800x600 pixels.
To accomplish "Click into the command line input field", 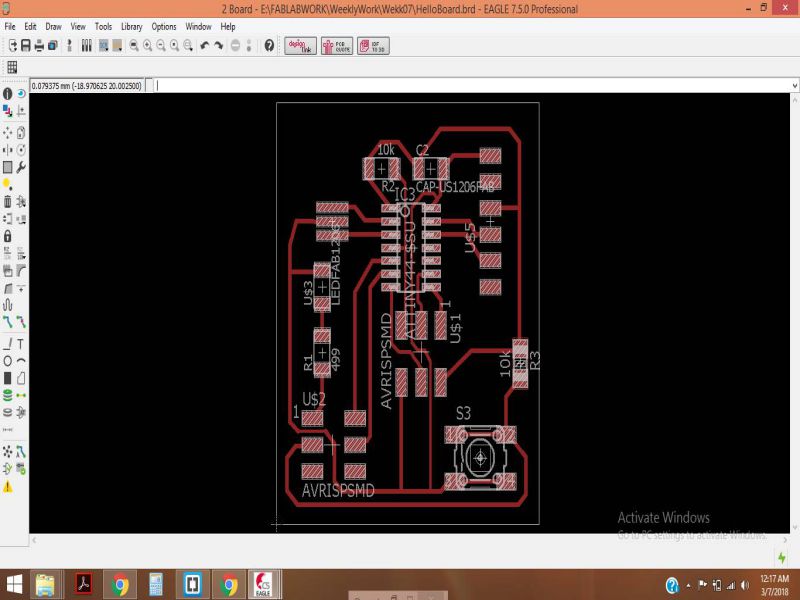I will pyautogui.click(x=450, y=86).
